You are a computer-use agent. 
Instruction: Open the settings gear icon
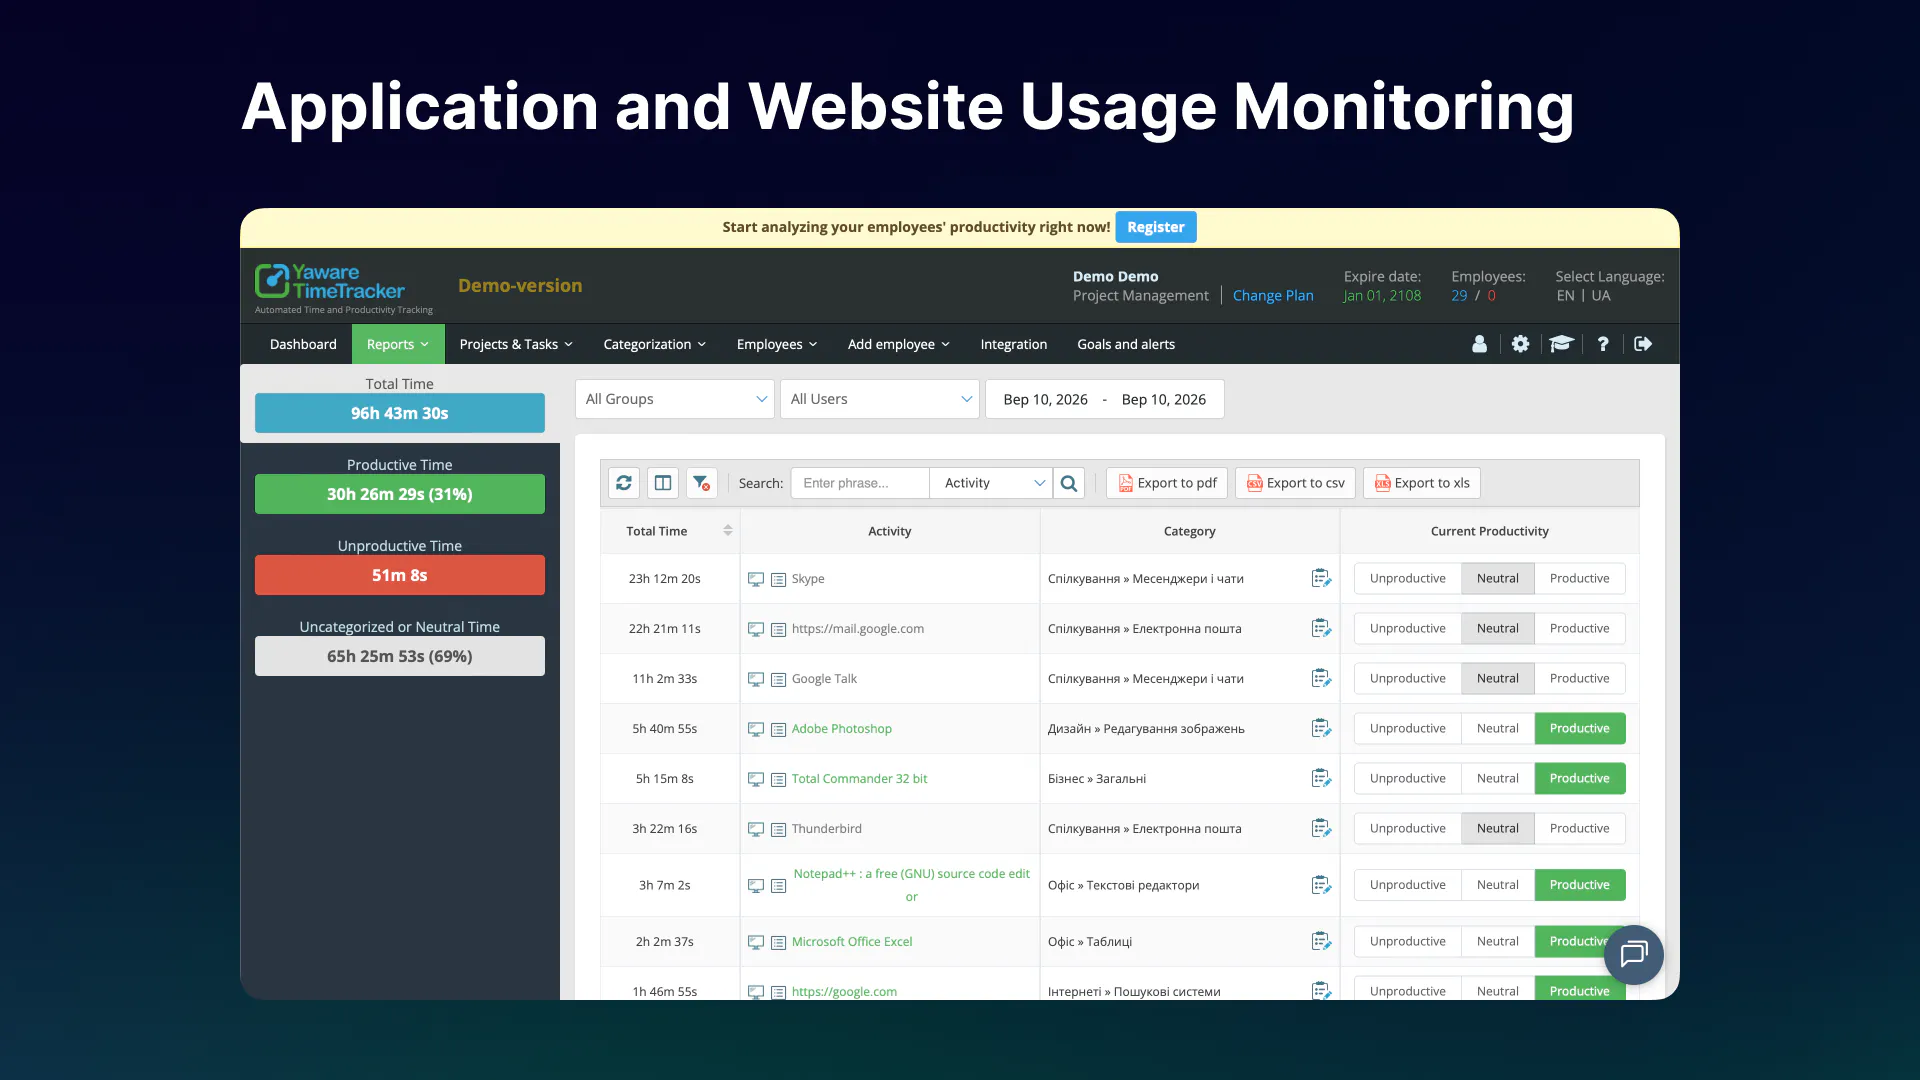coord(1520,344)
